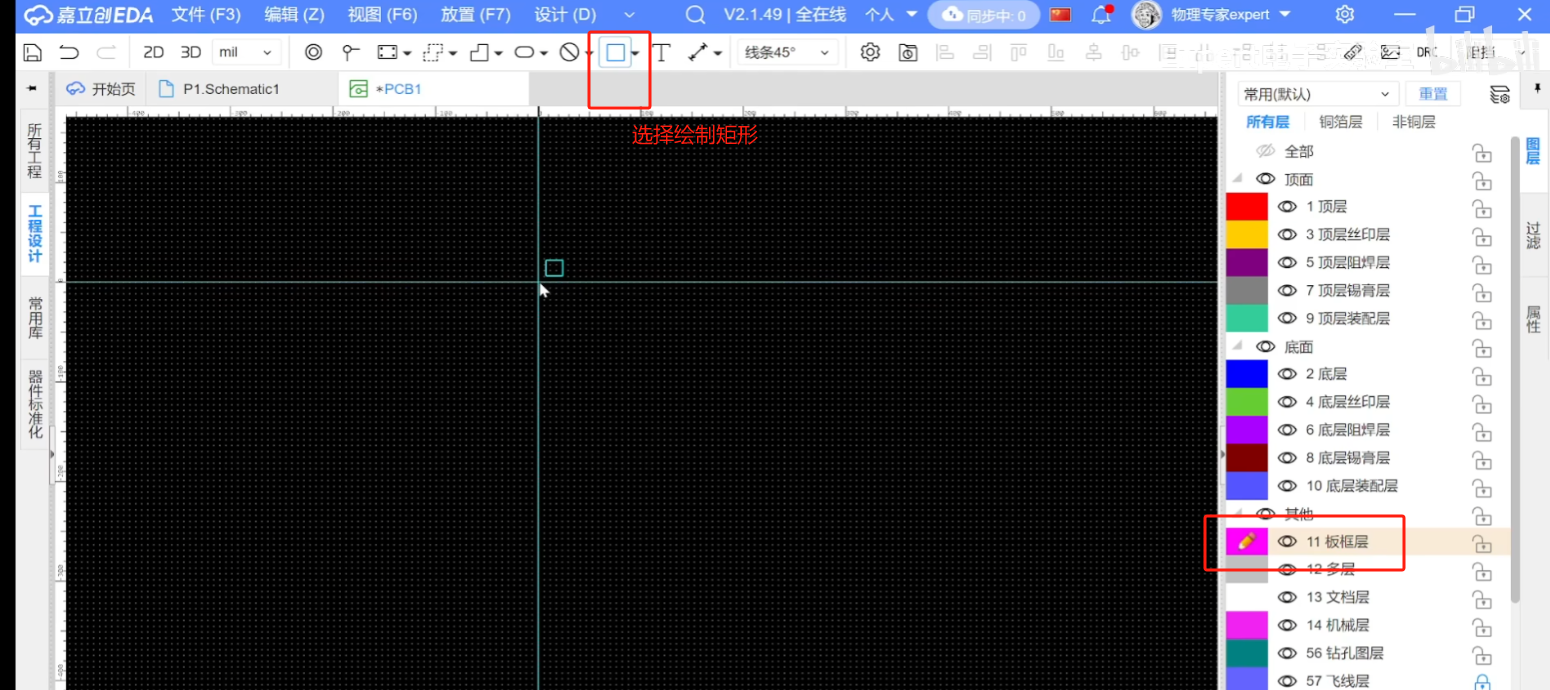This screenshot has width=1550, height=690.
Task: Select the dashed region tool
Action: [x=433, y=52]
